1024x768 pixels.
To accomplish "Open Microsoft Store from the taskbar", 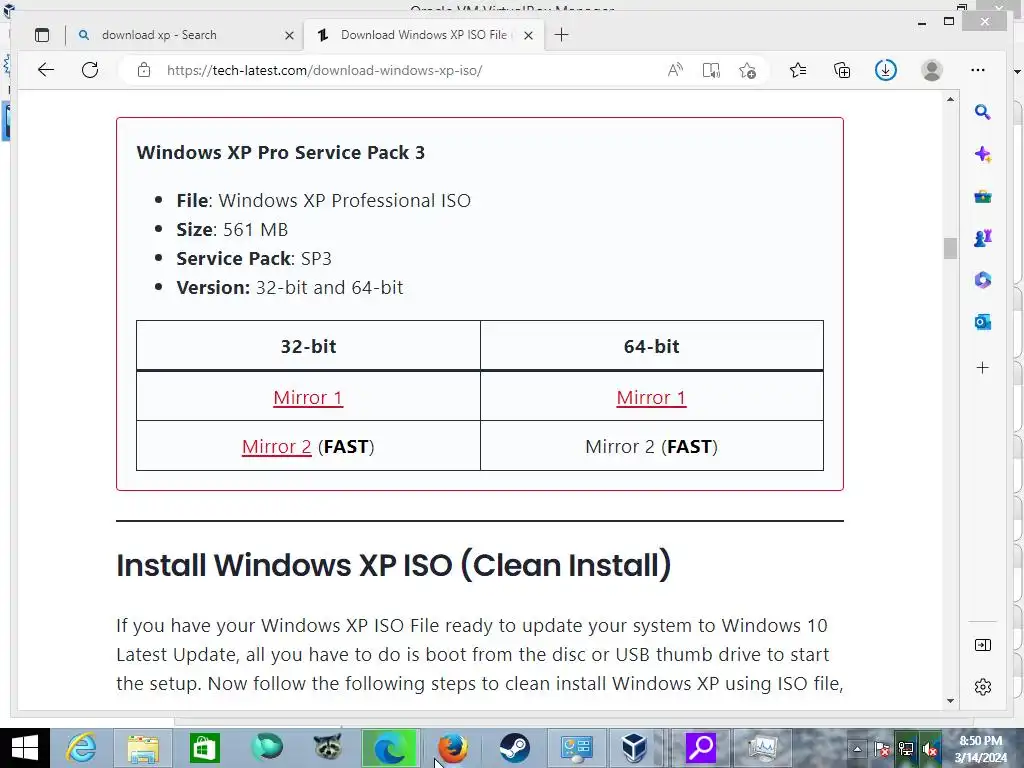I will 204,748.
